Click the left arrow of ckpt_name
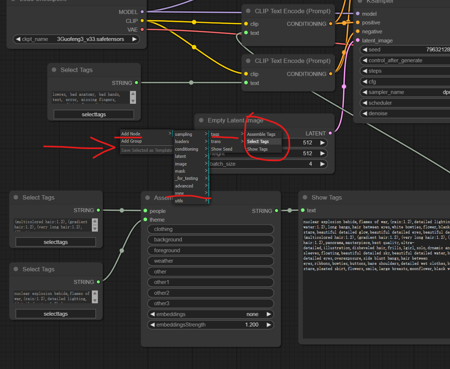The width and height of the screenshot is (450, 369). click(18, 39)
